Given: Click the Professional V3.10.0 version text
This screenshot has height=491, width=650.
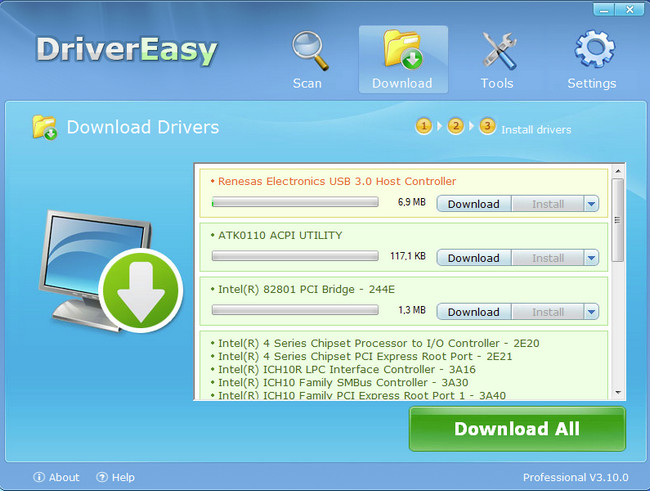Looking at the screenshot, I should (x=575, y=477).
